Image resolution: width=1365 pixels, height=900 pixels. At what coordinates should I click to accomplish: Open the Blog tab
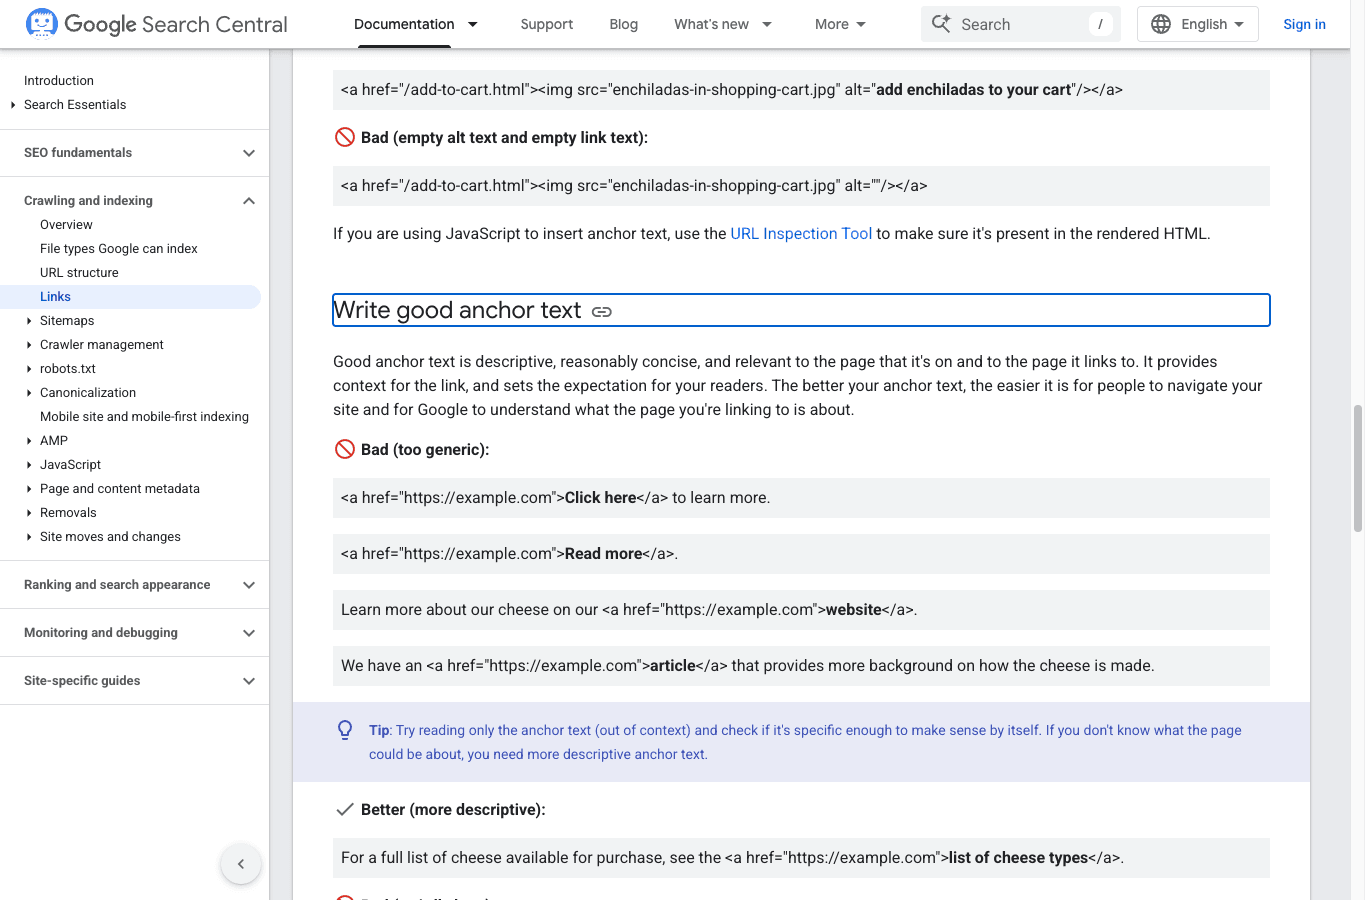point(624,24)
